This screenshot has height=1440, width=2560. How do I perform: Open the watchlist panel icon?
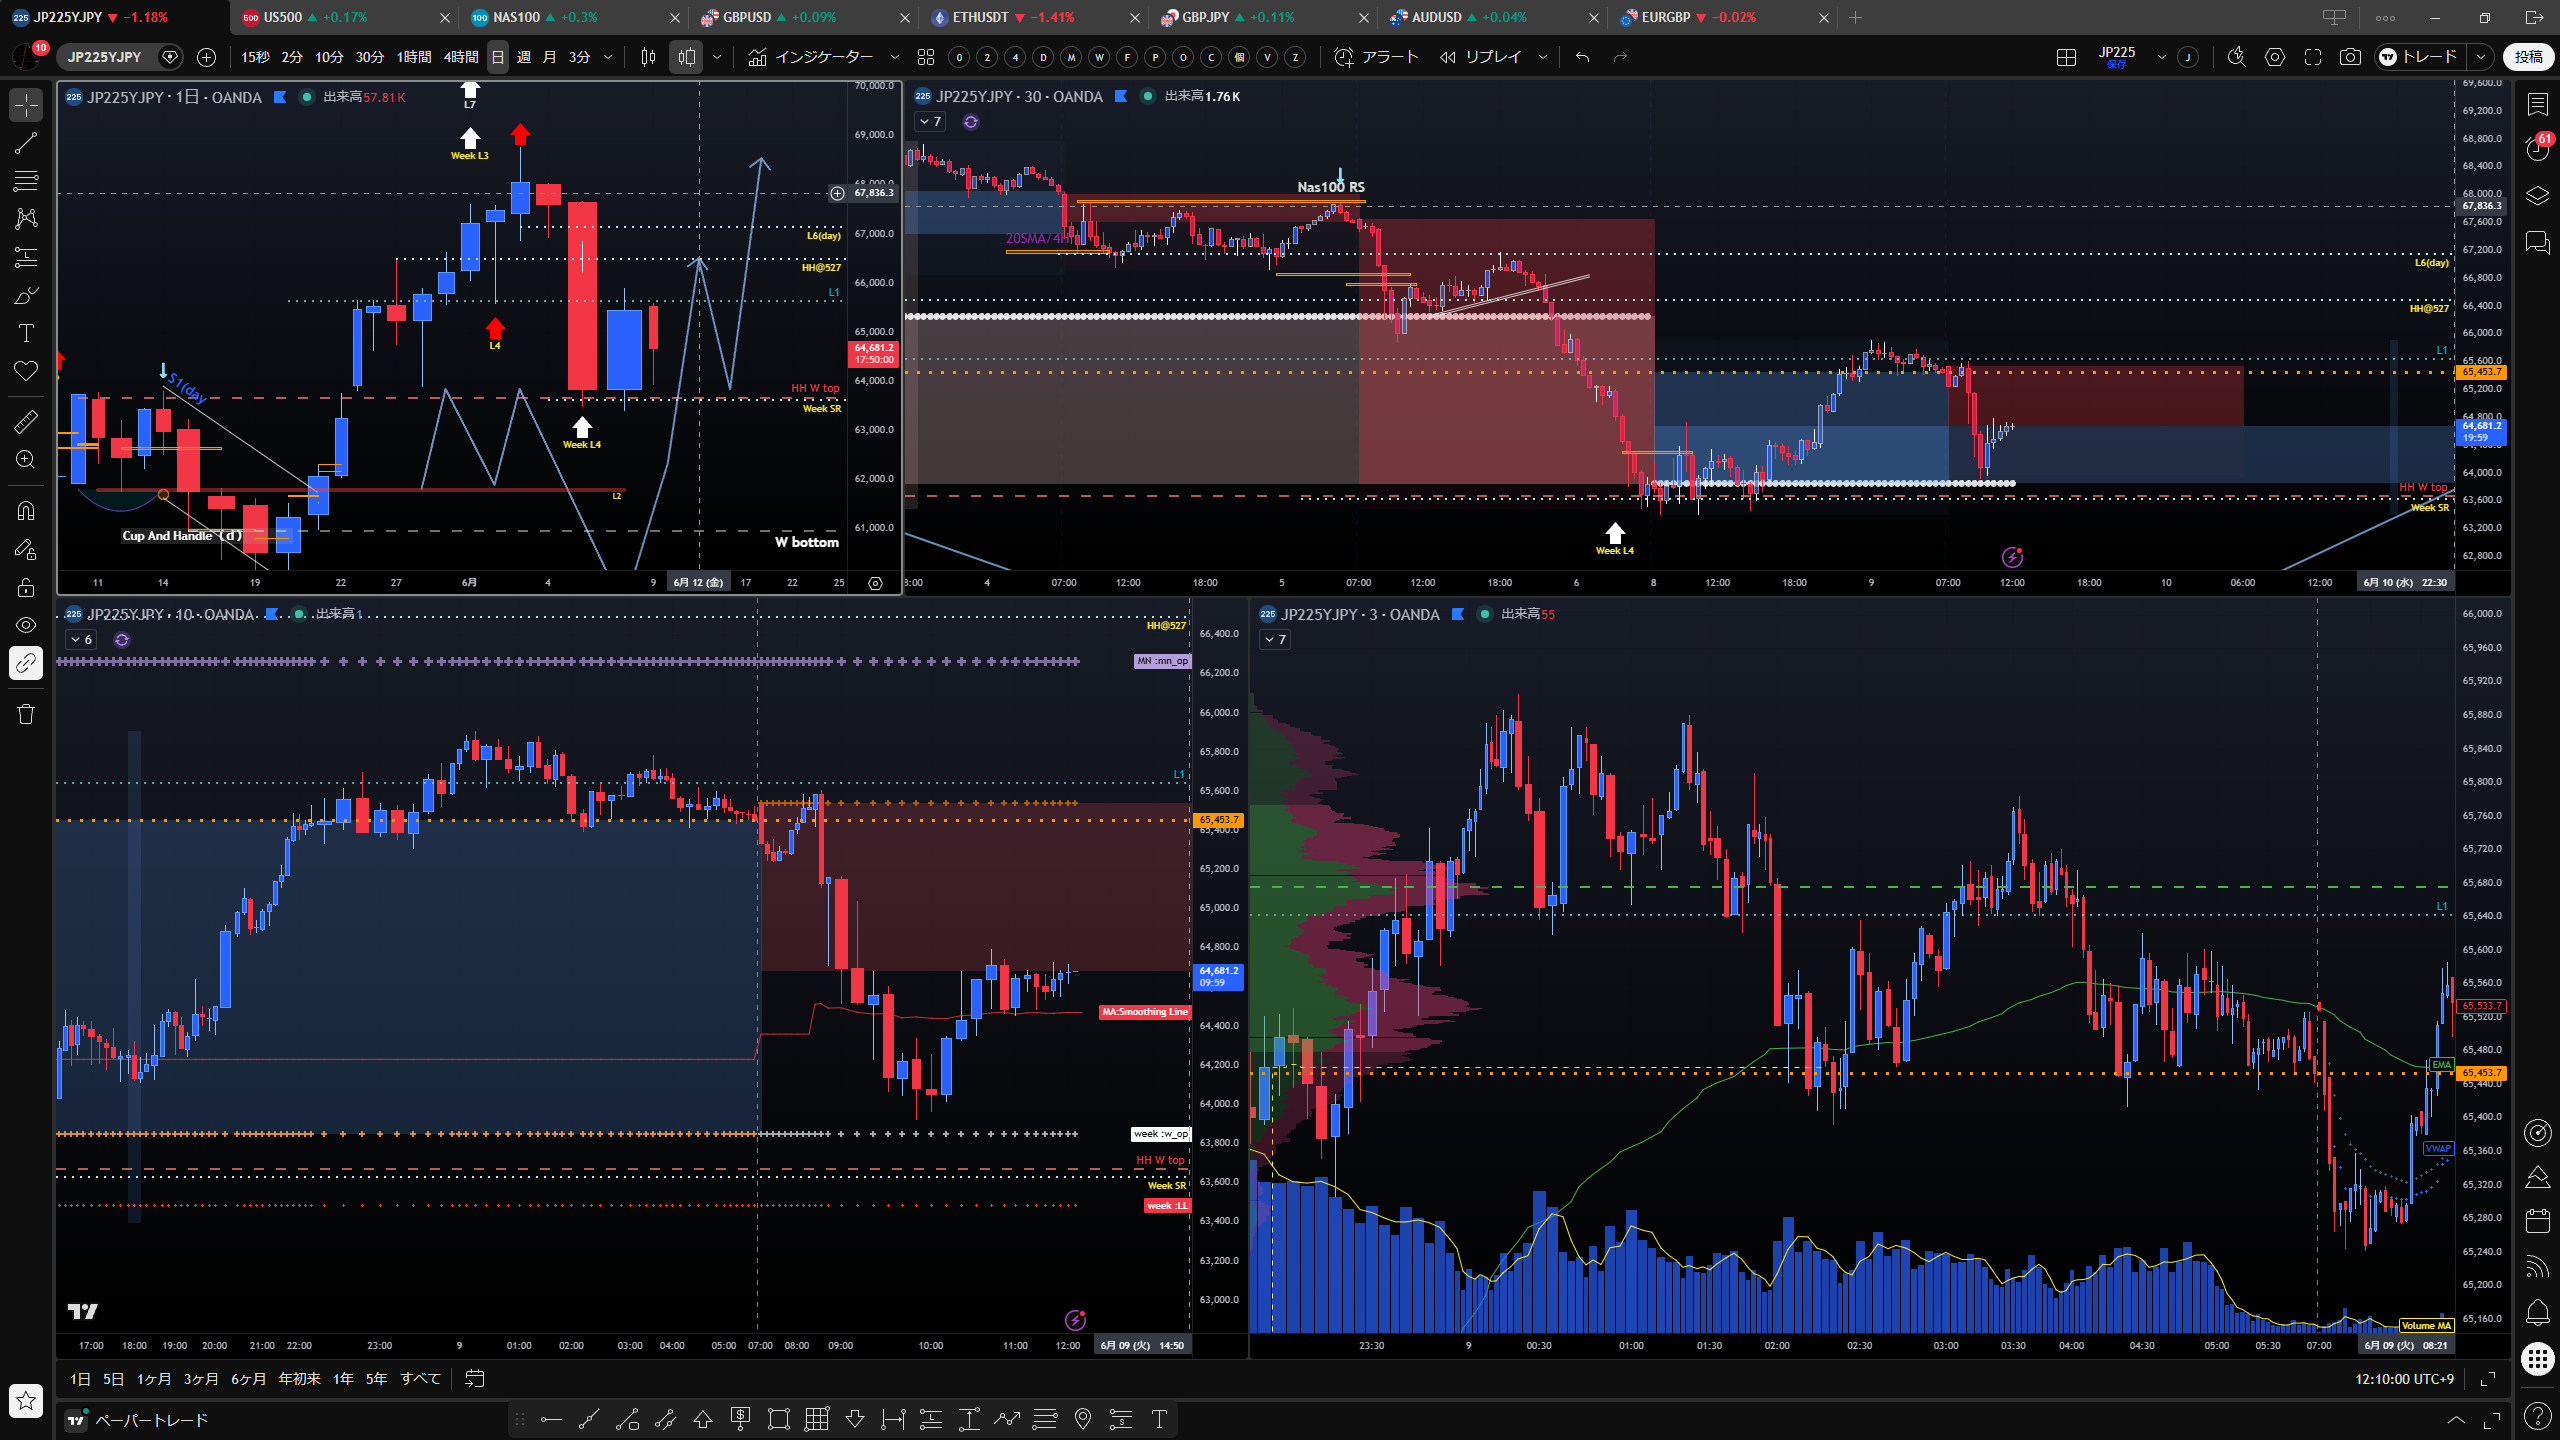(x=2537, y=105)
